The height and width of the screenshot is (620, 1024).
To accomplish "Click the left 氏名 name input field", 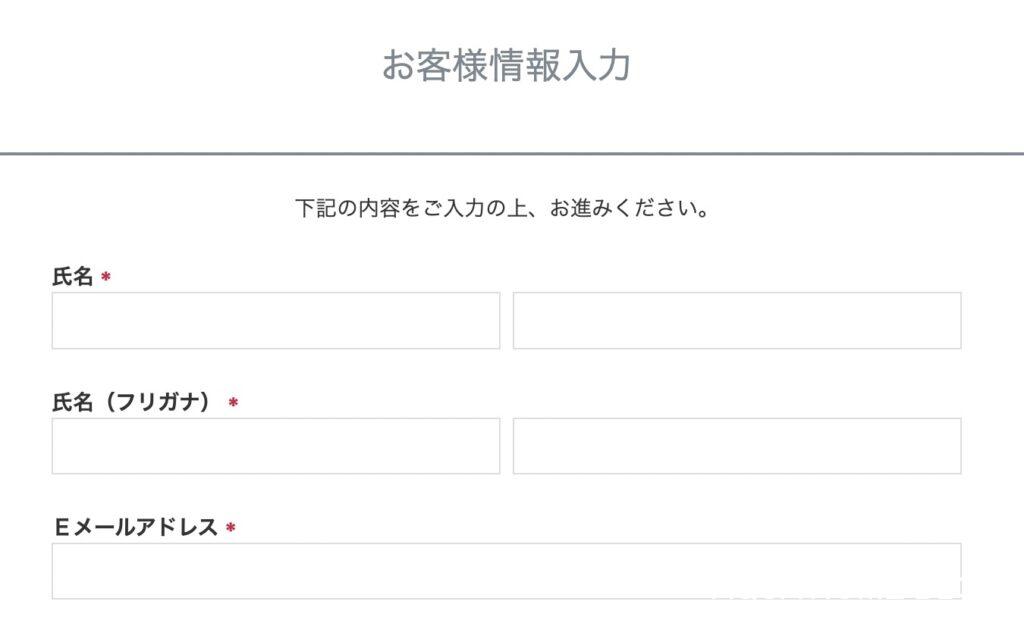I will (x=275, y=321).
